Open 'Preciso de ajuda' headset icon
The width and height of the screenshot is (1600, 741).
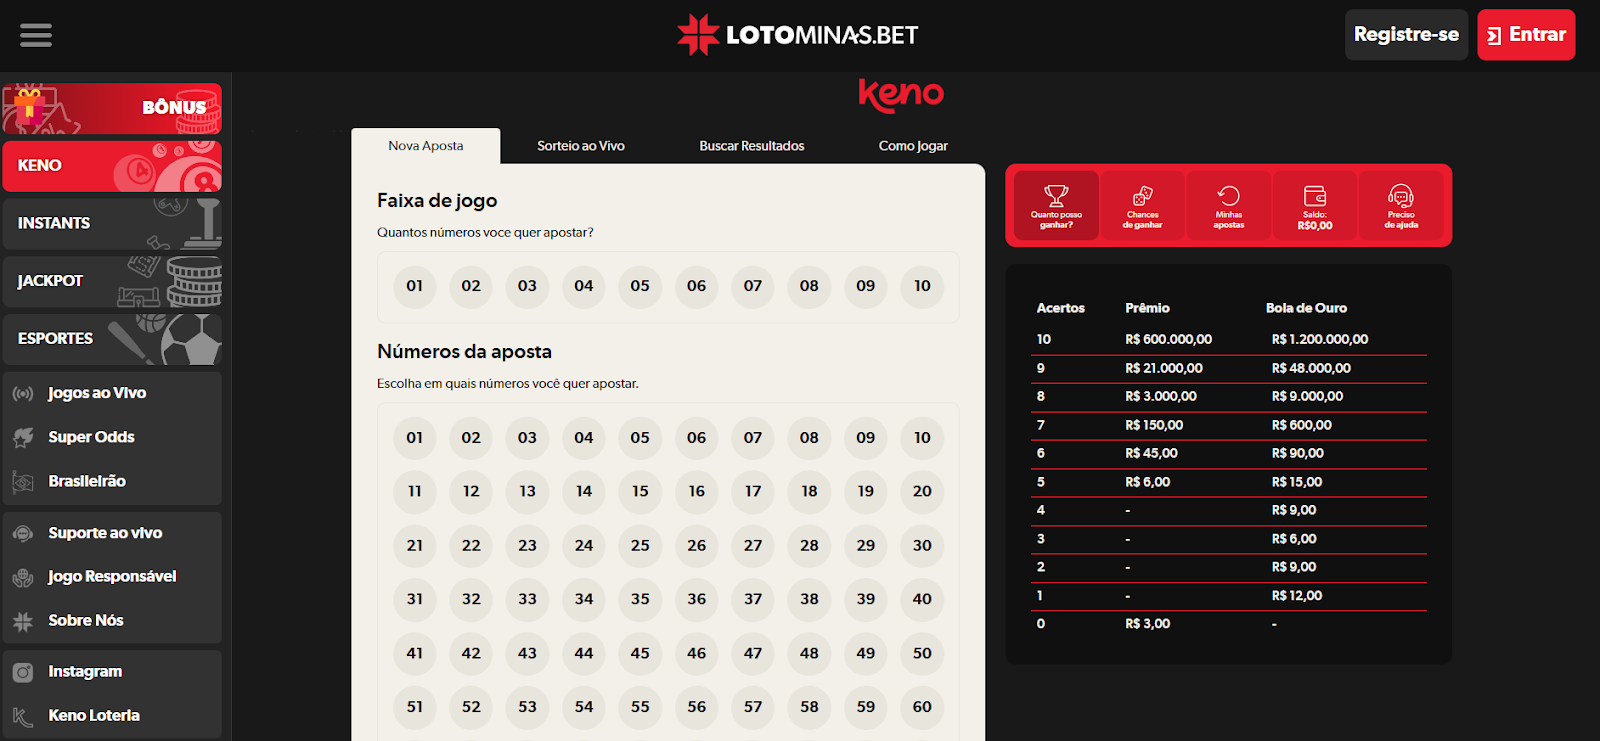pyautogui.click(x=1401, y=205)
